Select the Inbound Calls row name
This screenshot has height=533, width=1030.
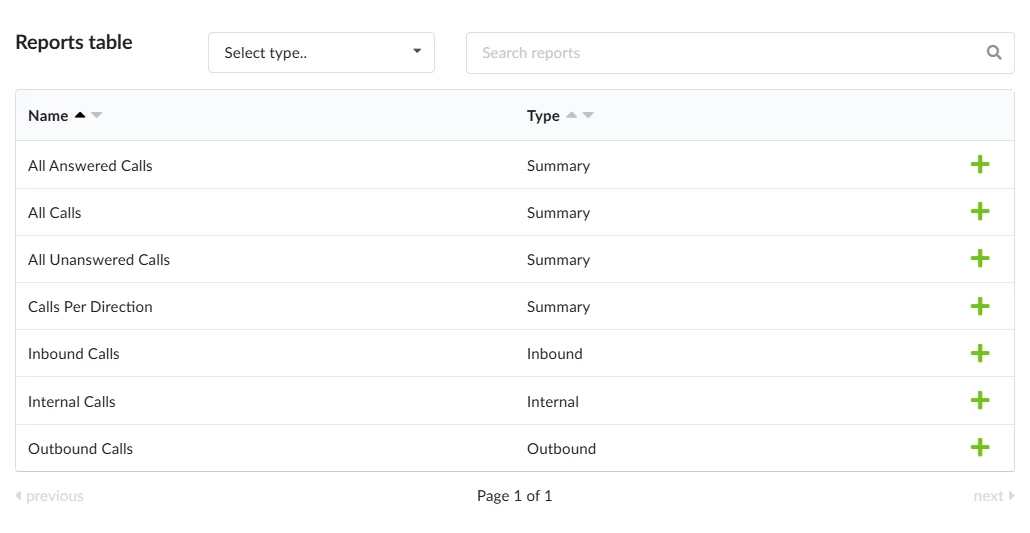tap(74, 354)
